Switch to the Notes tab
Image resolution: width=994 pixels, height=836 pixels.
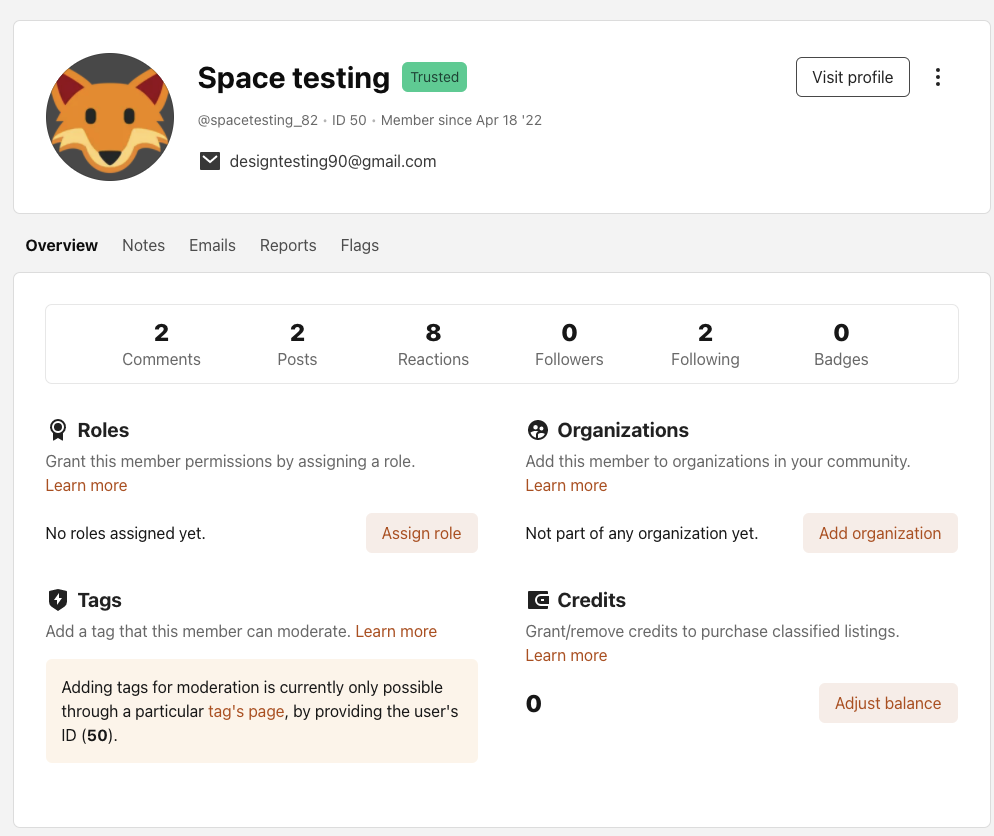143,245
